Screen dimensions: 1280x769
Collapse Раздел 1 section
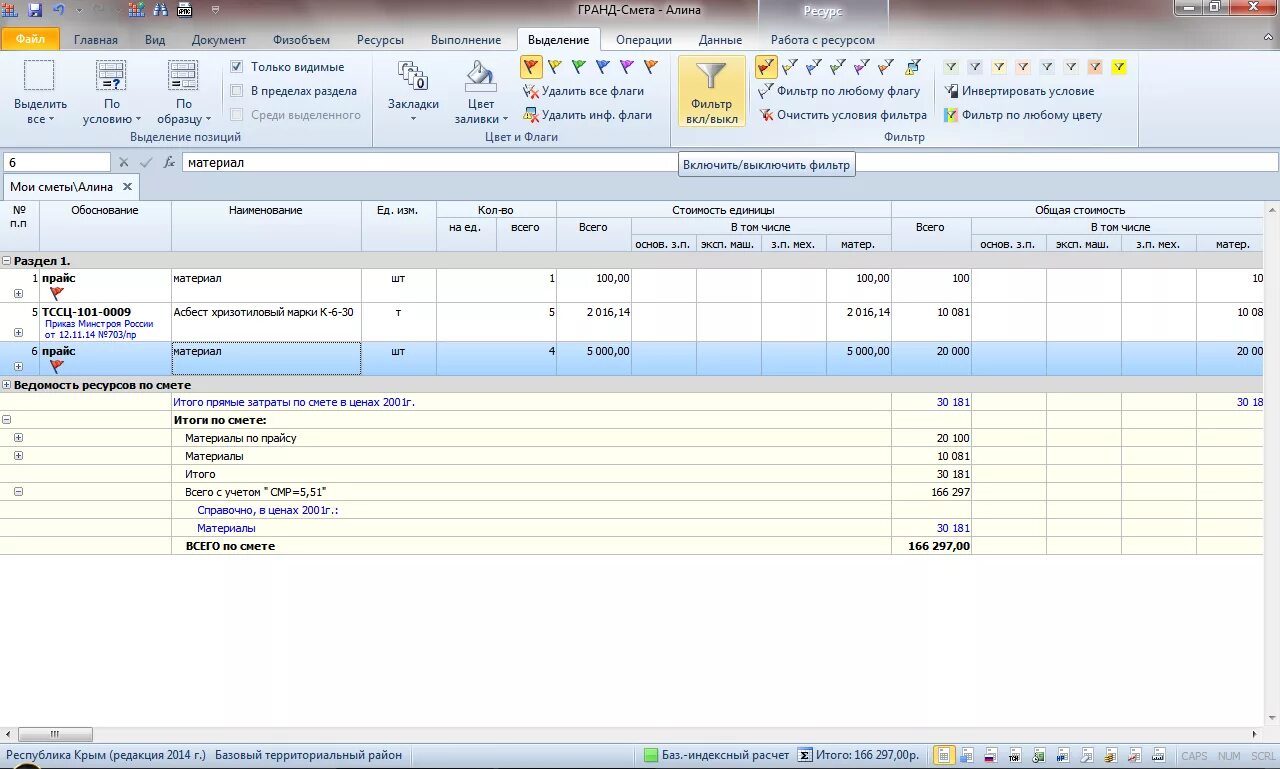(x=7, y=261)
